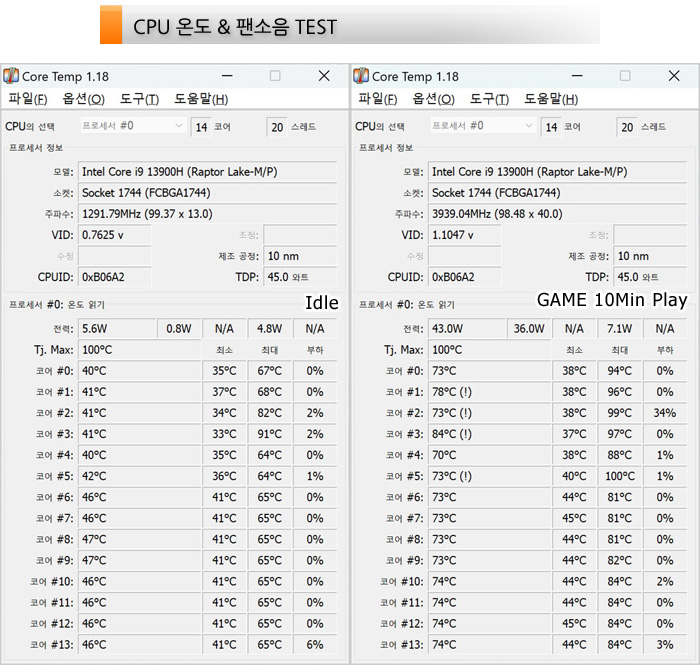
Task: Click power reading 43.0W
Action: (467, 329)
